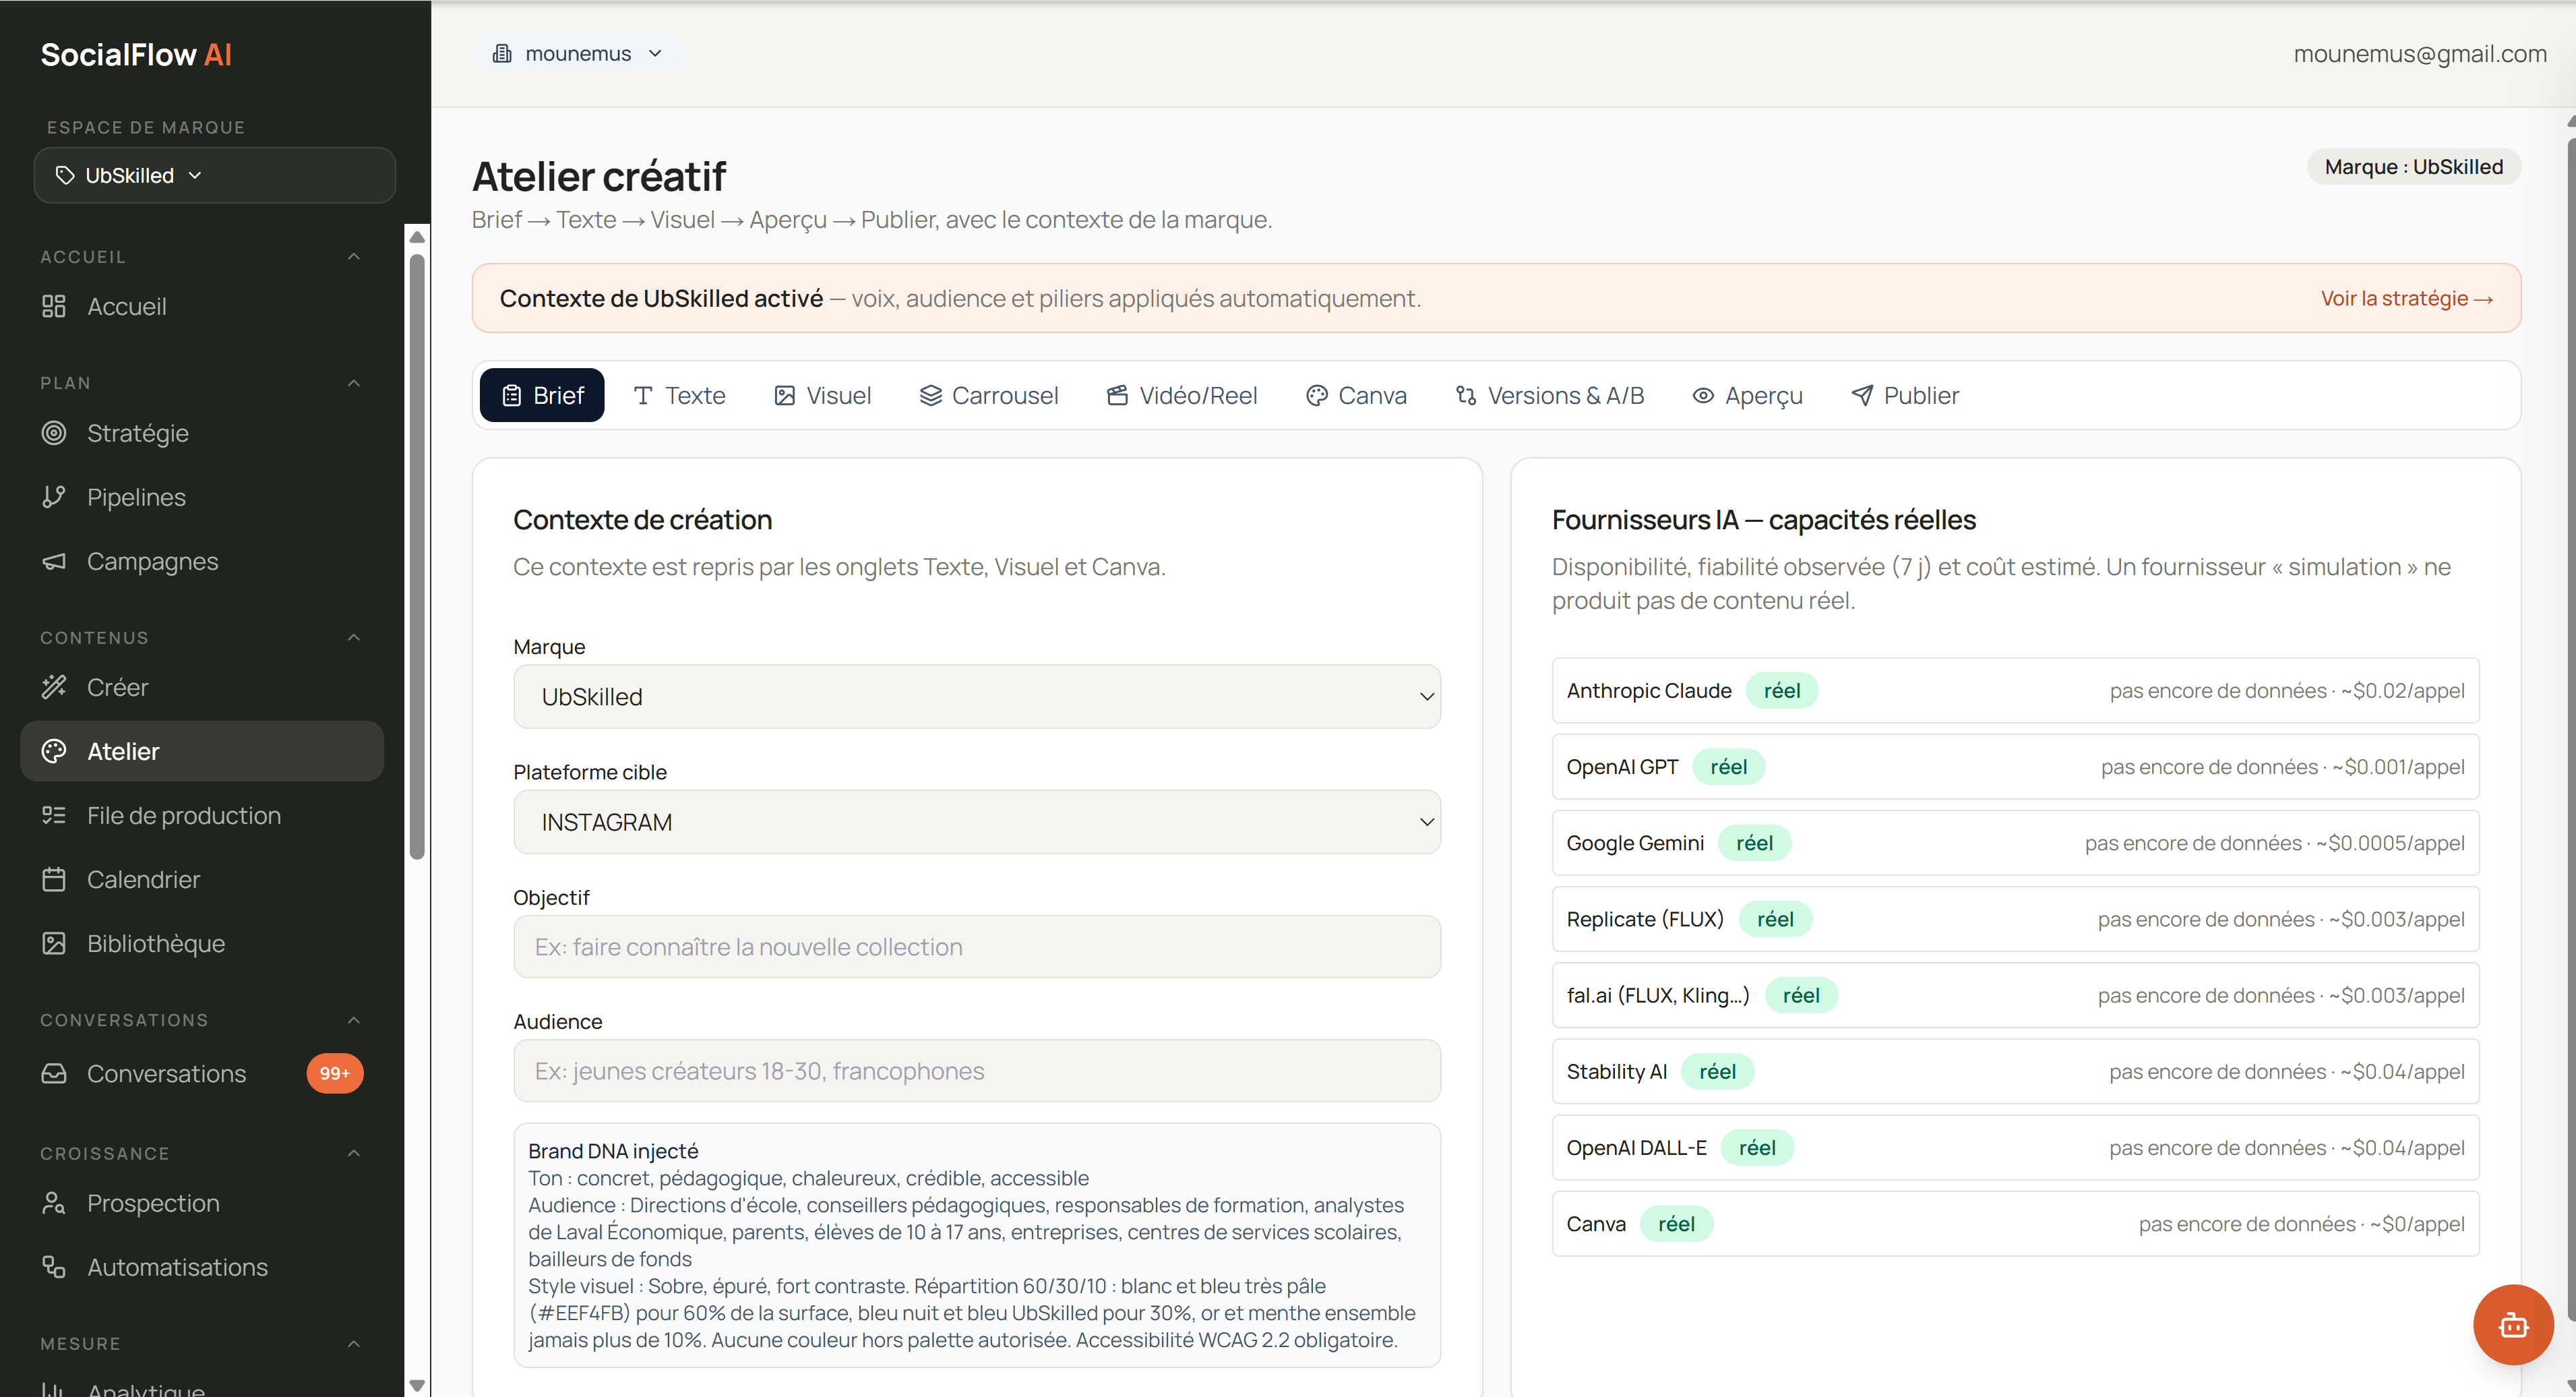Click the Marque : UbSkilled badge

pyautogui.click(x=2413, y=167)
